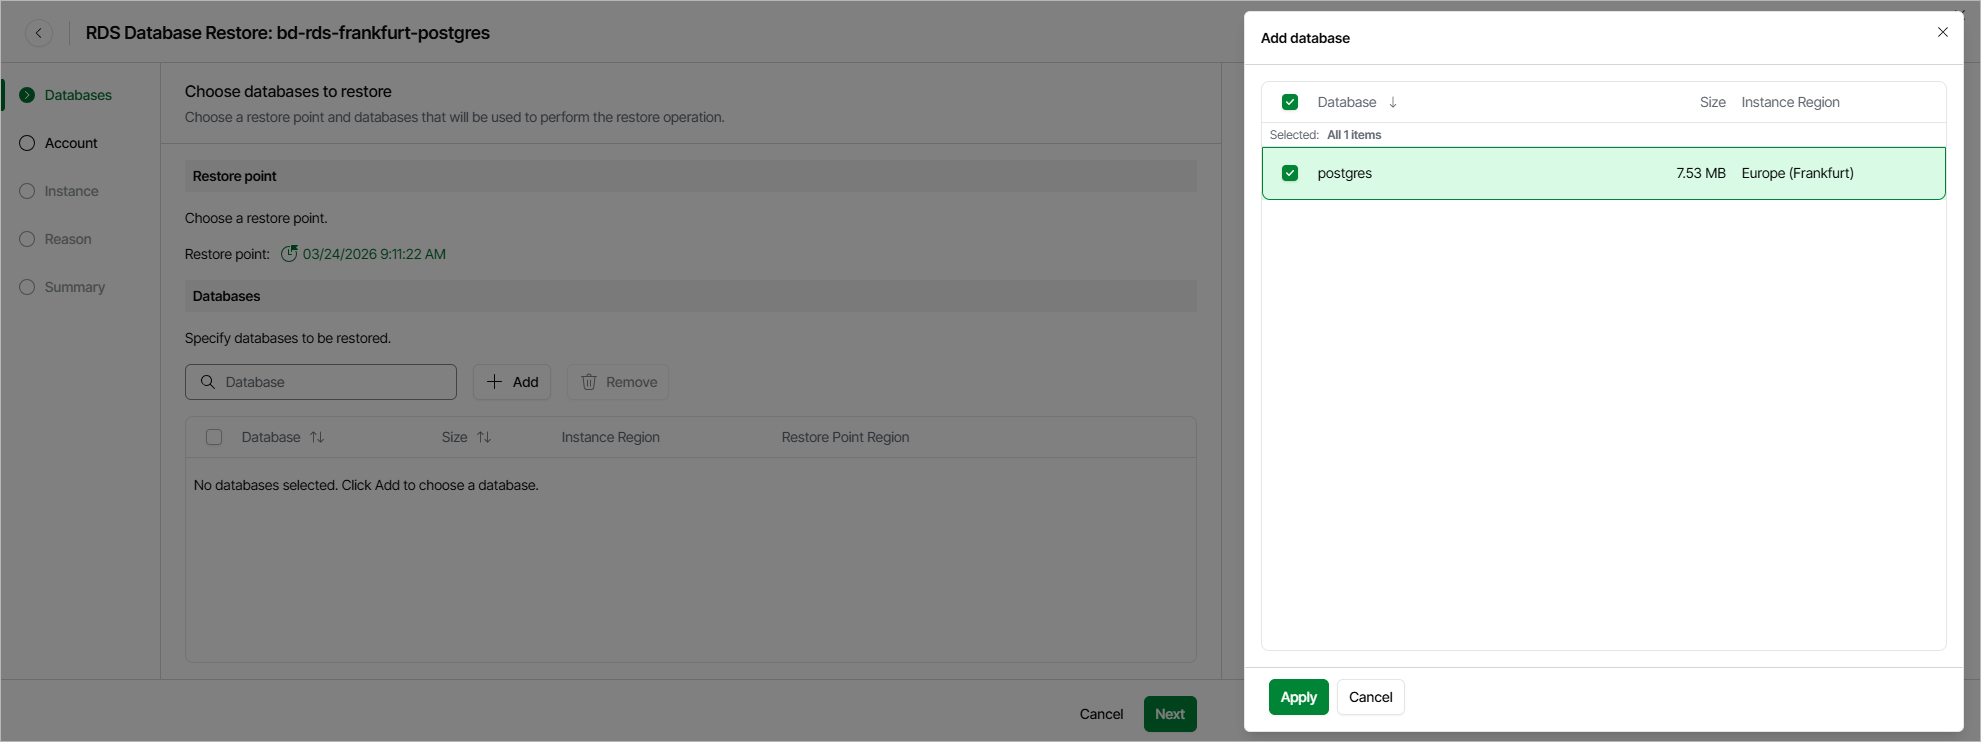The image size is (1981, 742).
Task: Click the plus icon on Add
Action: click(494, 382)
